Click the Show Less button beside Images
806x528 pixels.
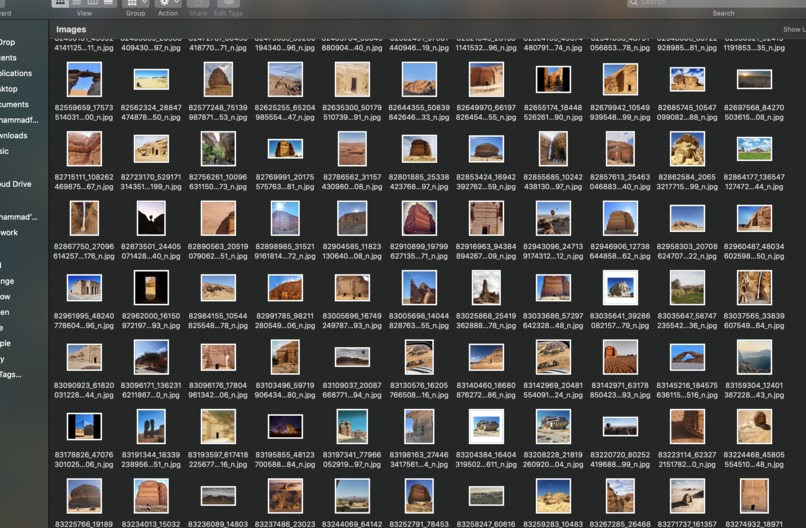(794, 29)
